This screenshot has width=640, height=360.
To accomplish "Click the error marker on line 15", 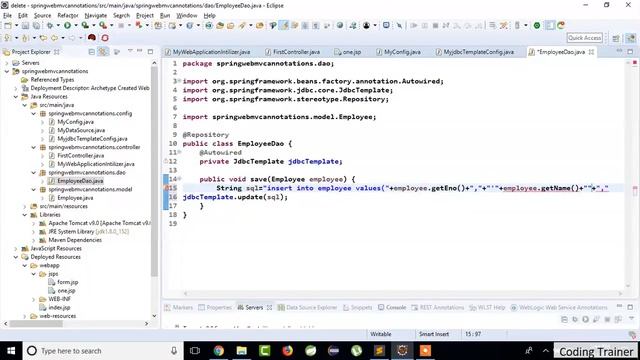I will tap(167, 188).
